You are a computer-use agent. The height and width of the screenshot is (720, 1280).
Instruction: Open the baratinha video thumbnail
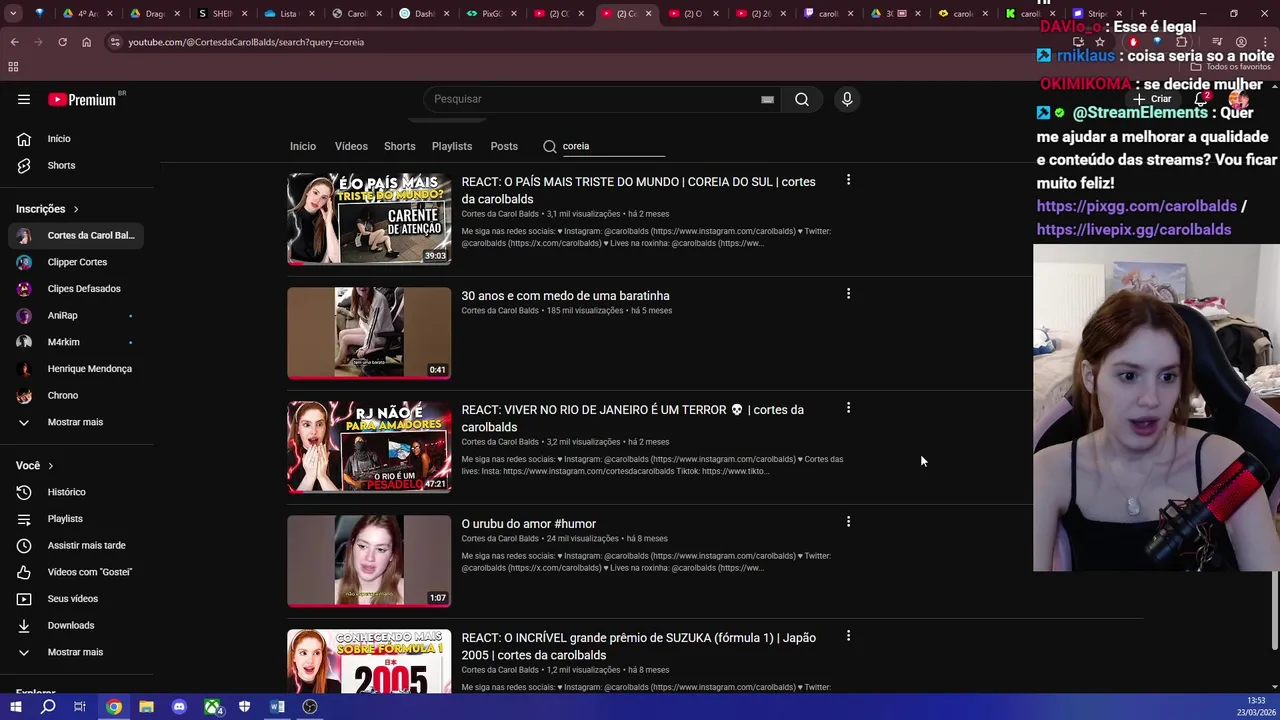pyautogui.click(x=369, y=333)
